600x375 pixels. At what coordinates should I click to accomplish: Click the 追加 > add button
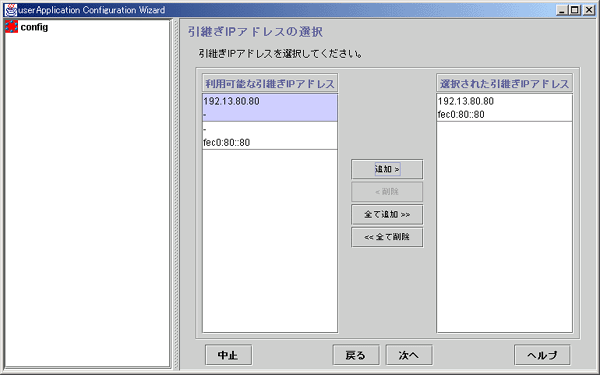pyautogui.click(x=387, y=169)
